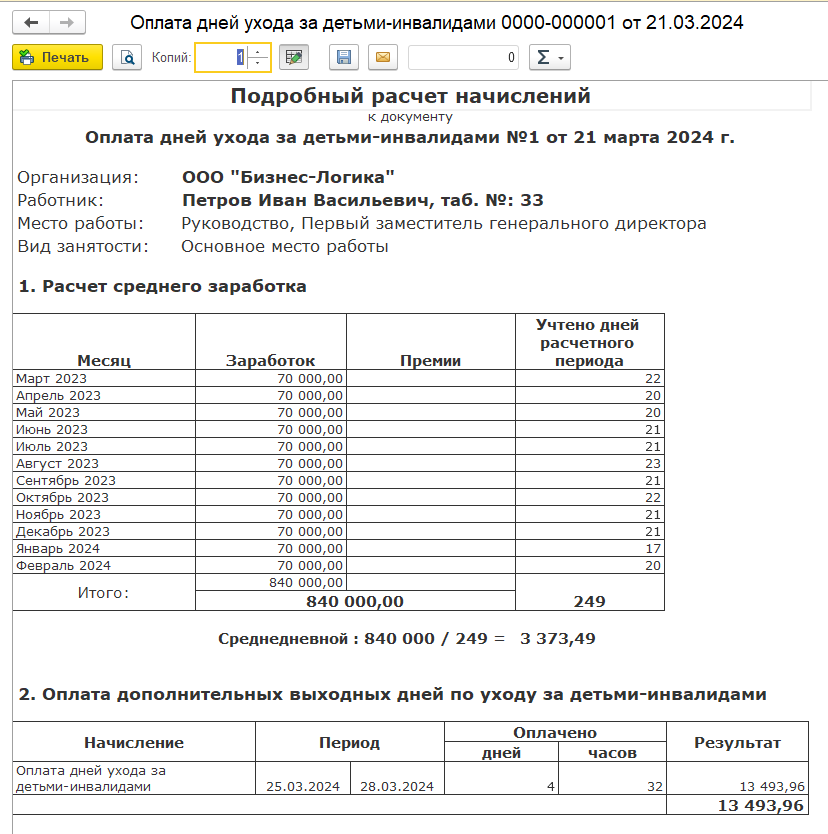Select the days cell showing 23

tap(590, 464)
